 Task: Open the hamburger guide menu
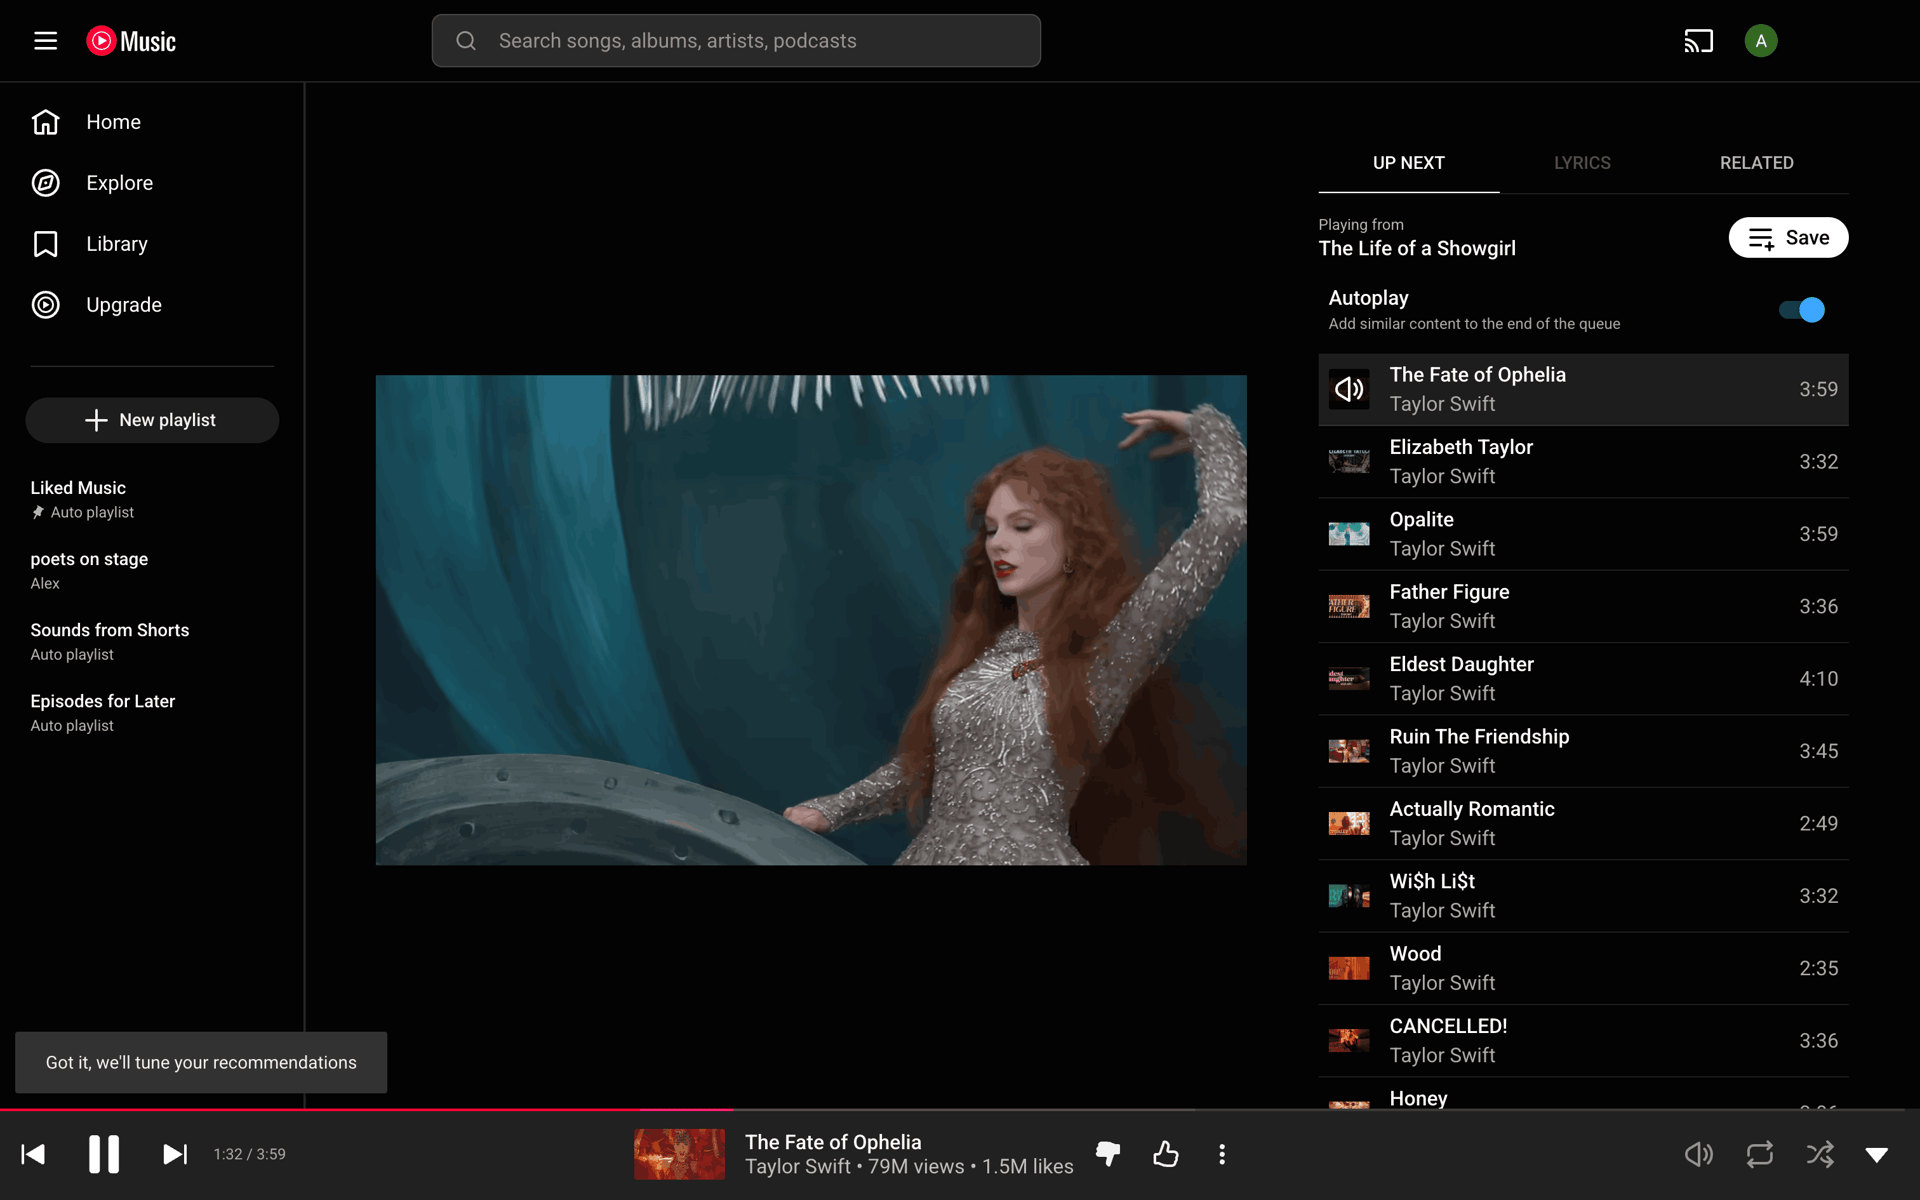tap(45, 41)
